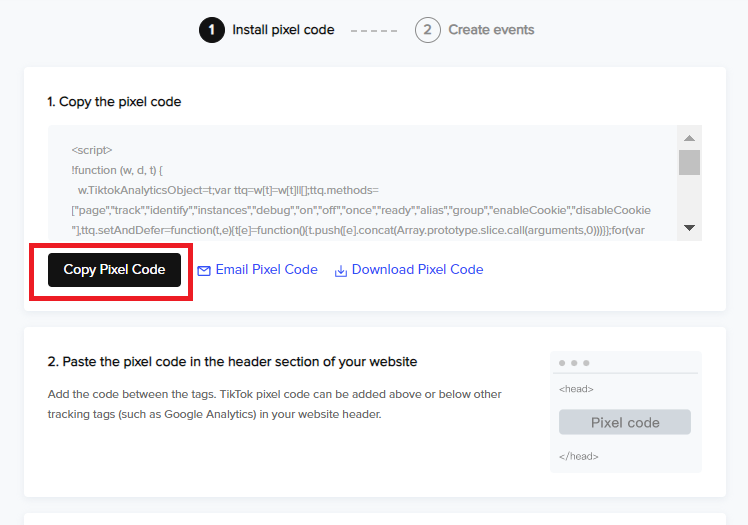The width and height of the screenshot is (748, 525).
Task: Click the step 2 circle icon
Action: pyautogui.click(x=427, y=30)
